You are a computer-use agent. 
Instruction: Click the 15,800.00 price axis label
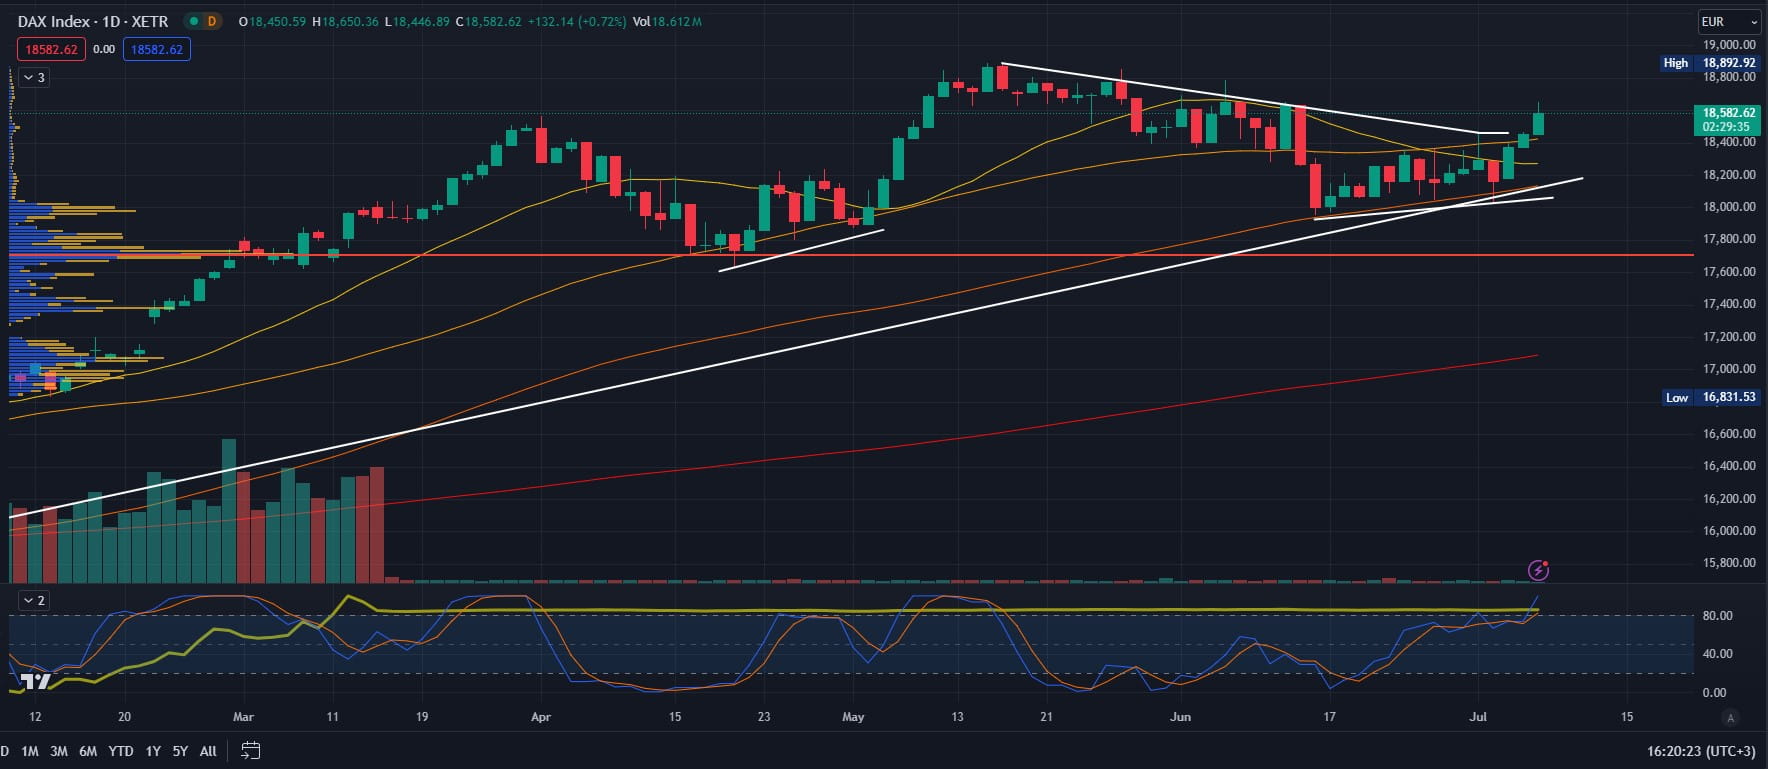point(1729,563)
